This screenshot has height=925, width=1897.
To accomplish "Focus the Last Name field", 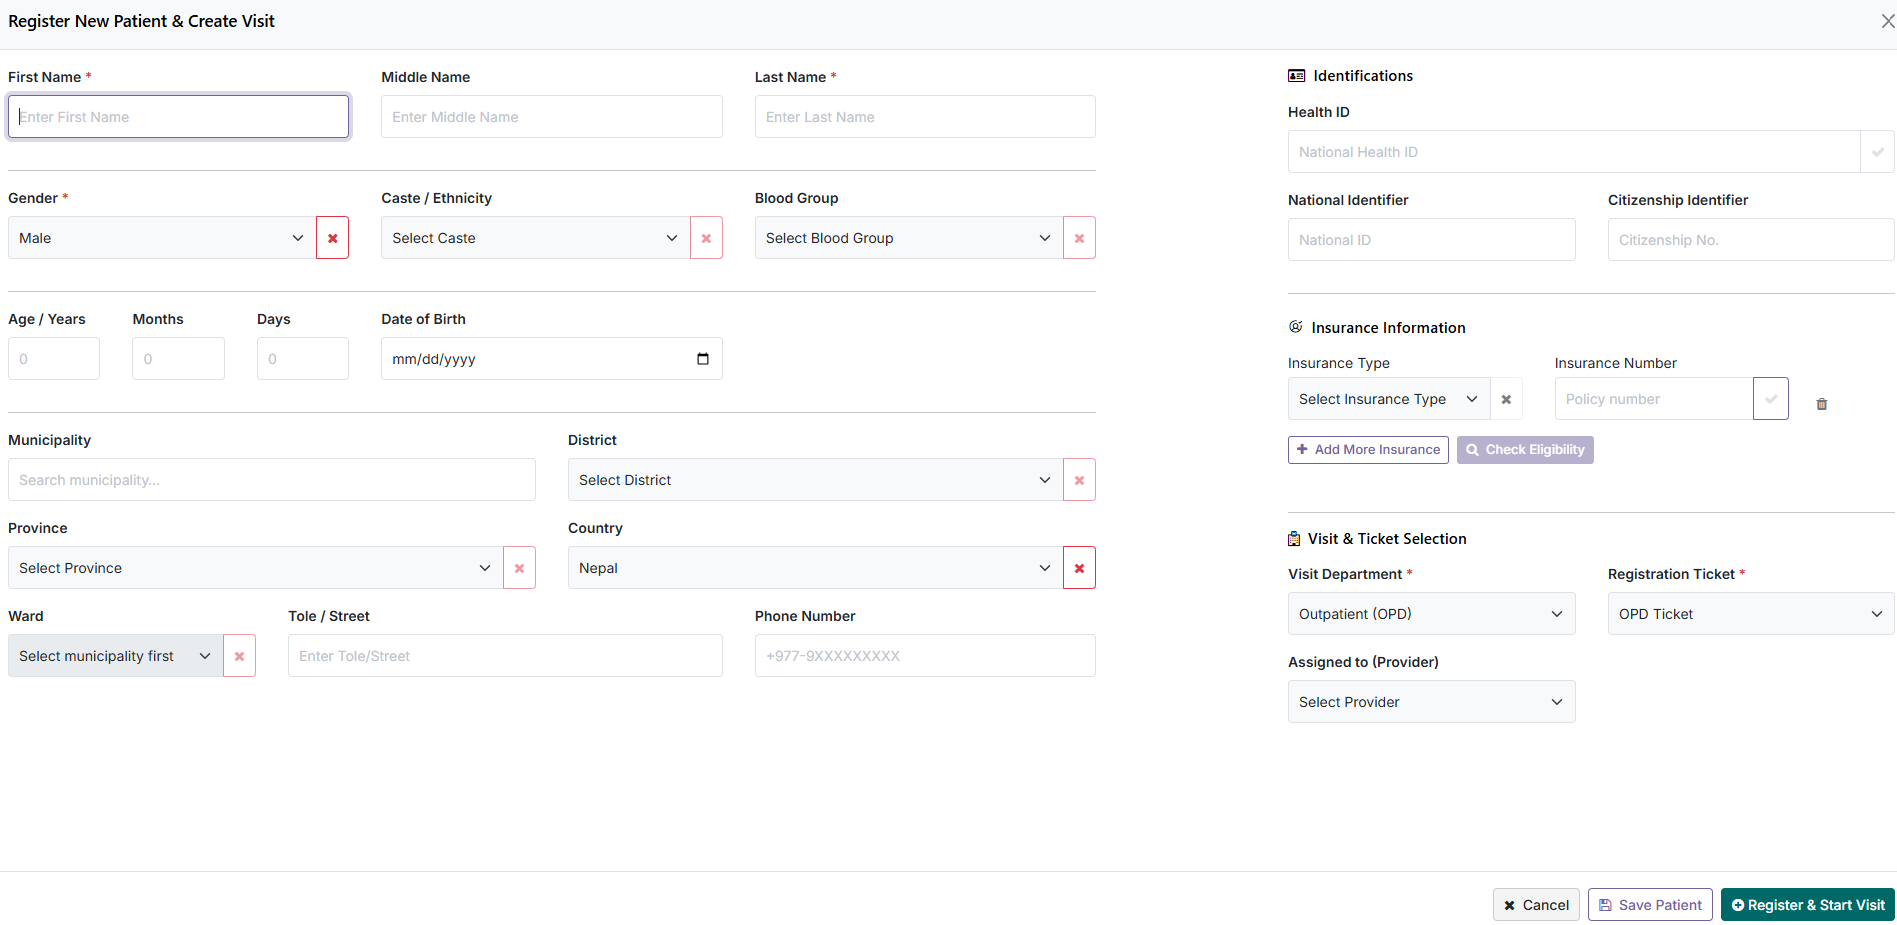I will pyautogui.click(x=925, y=117).
